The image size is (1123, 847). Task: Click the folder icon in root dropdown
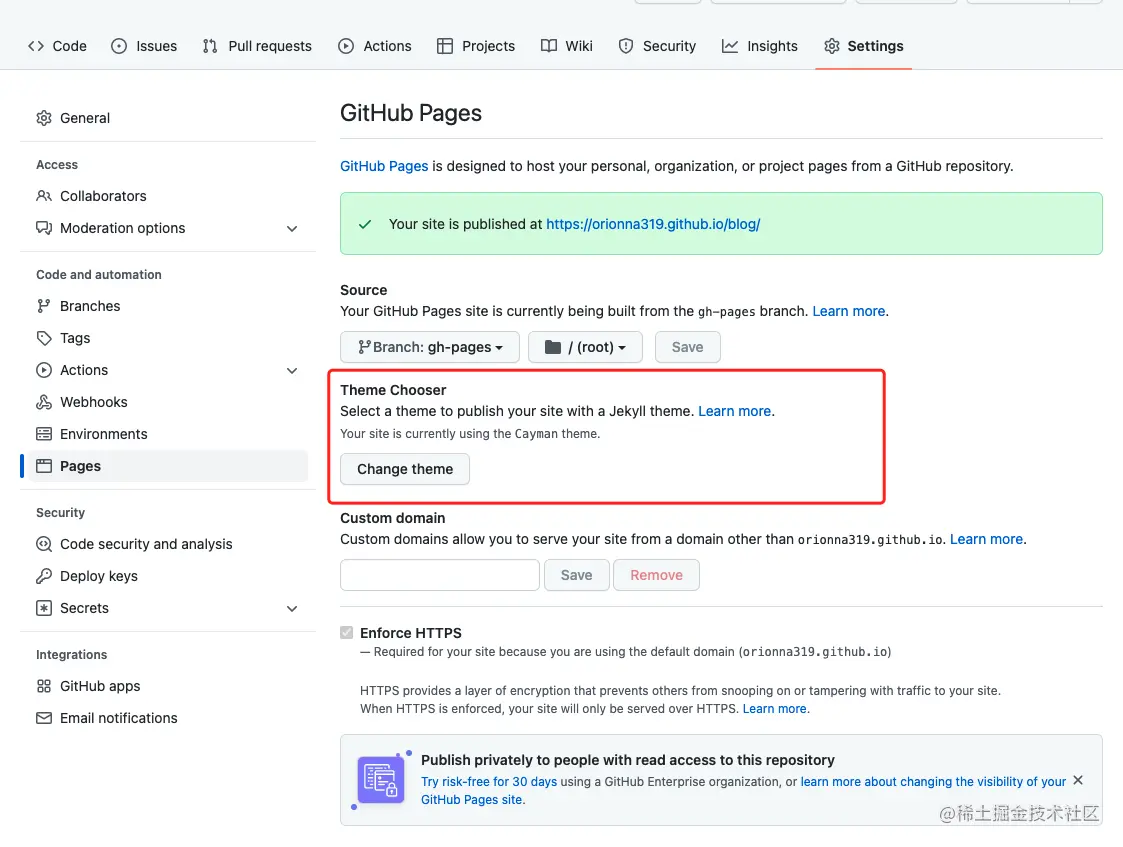(553, 347)
